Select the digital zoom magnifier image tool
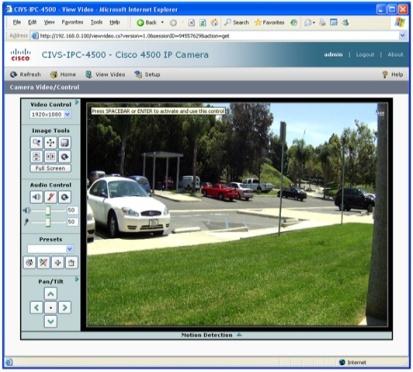413x372 pixels. (x=36, y=143)
